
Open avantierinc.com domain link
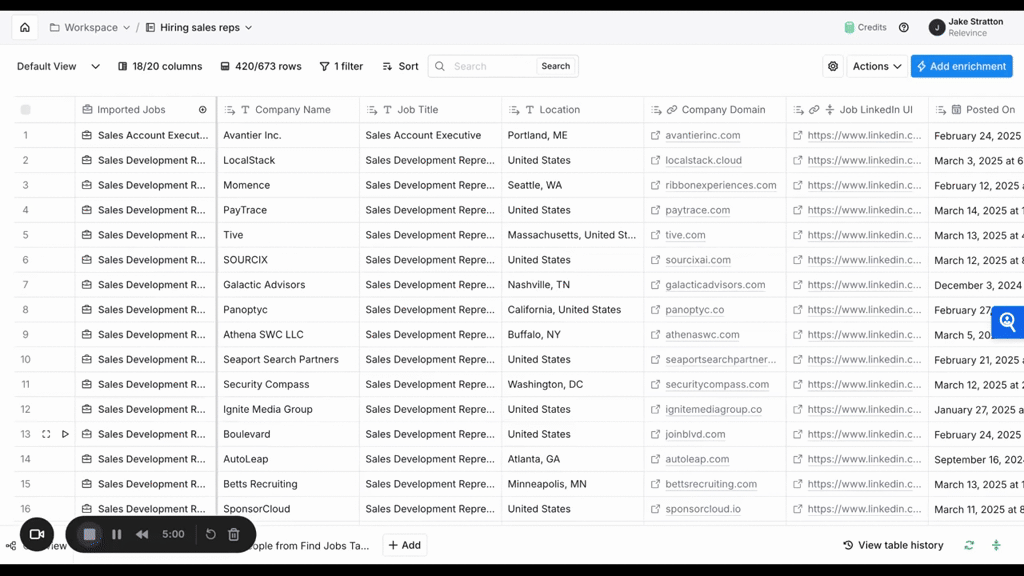pos(703,135)
